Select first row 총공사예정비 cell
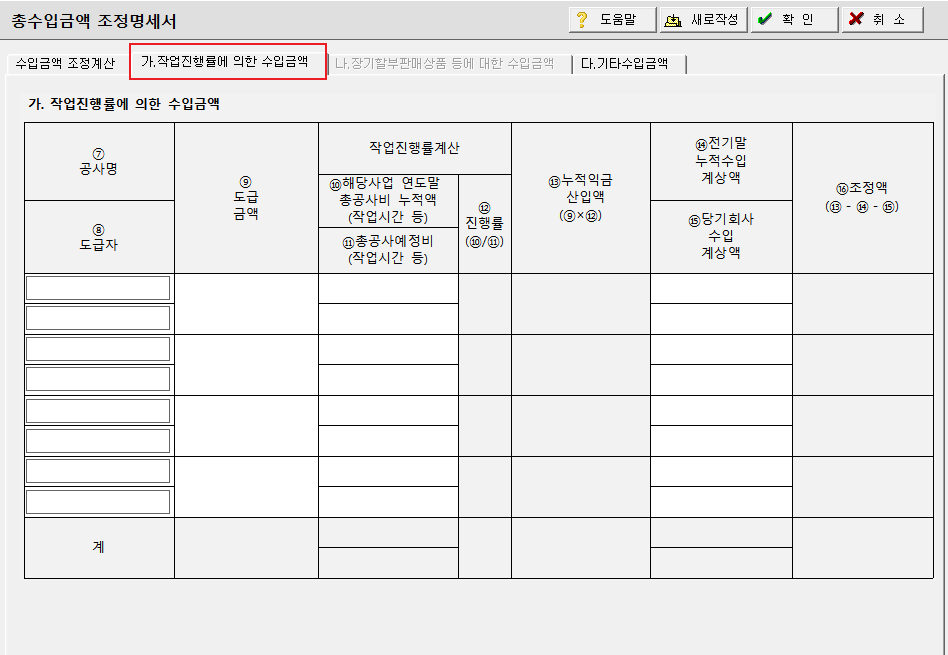The image size is (948, 655). pos(388,319)
